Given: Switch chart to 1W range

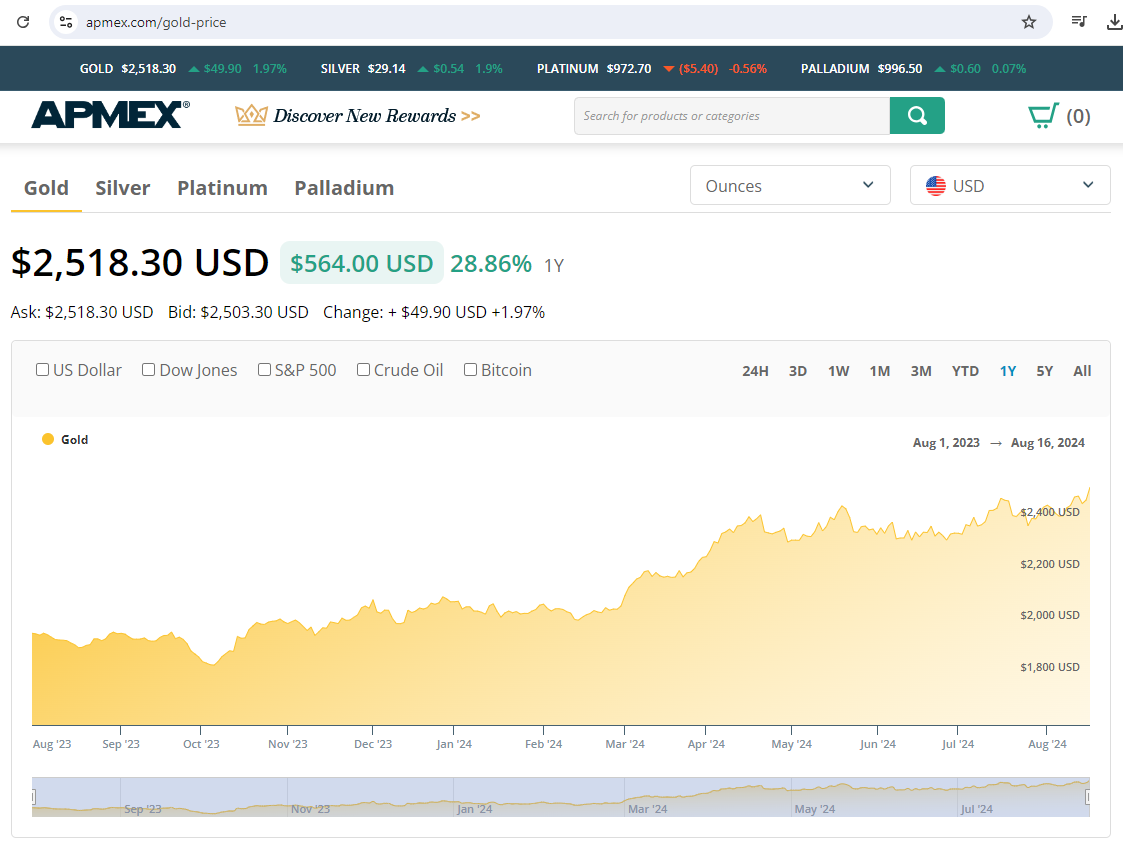Looking at the screenshot, I should pos(839,371).
